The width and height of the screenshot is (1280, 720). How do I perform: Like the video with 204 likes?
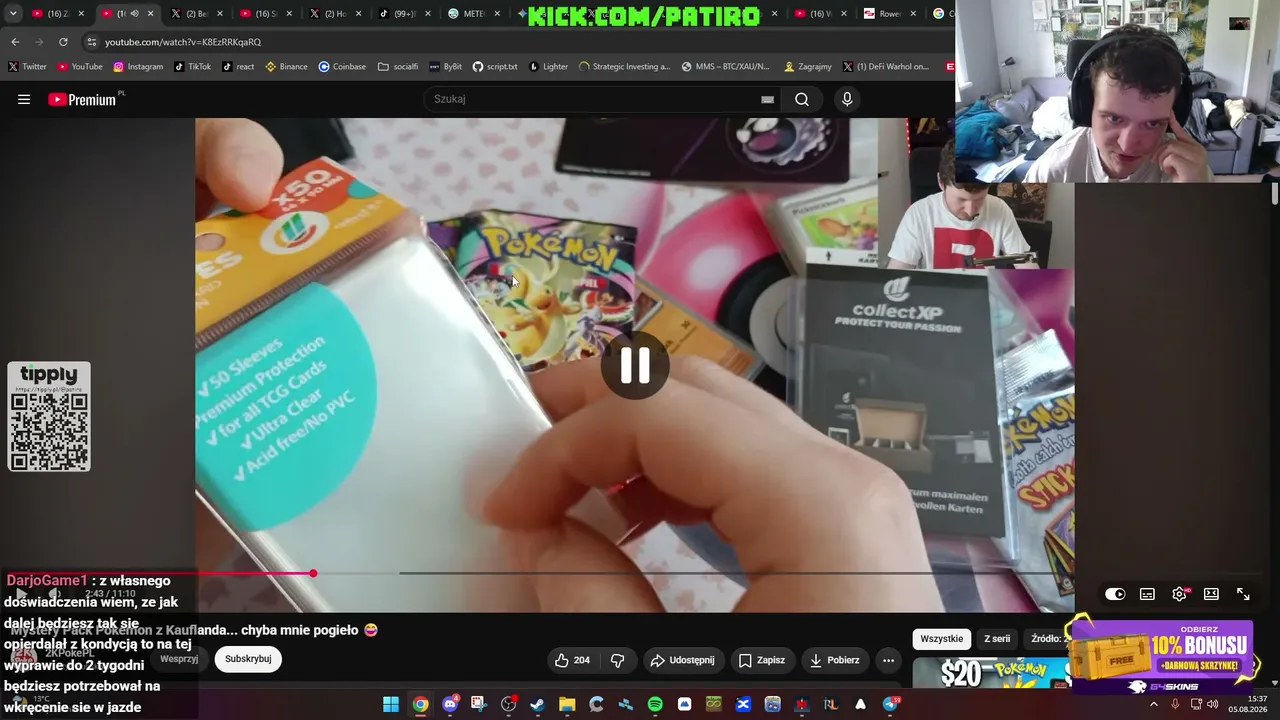572,660
